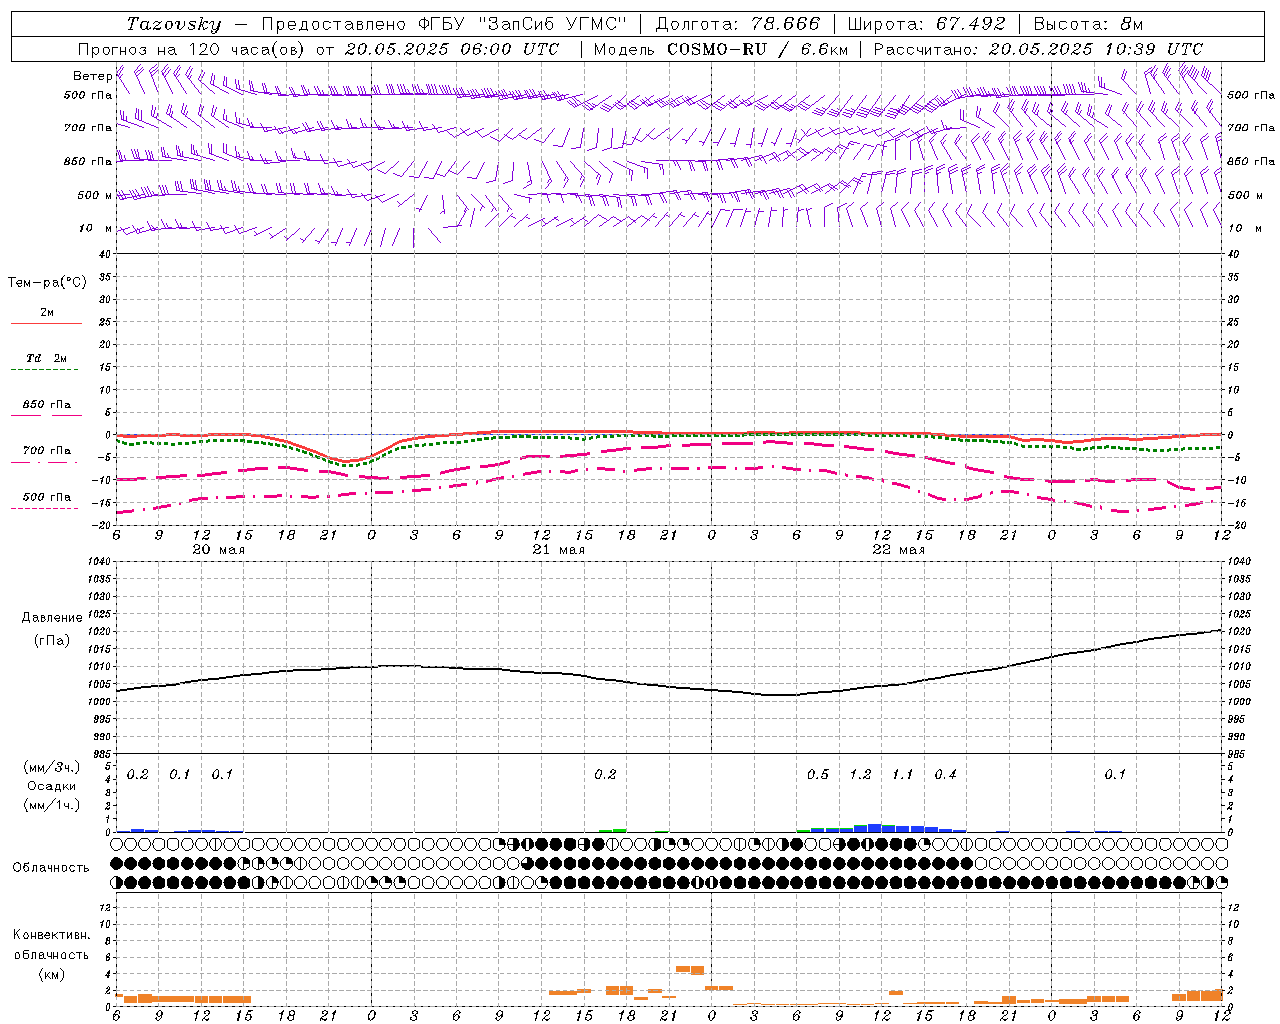Click the peak blue precipitation bar
The image size is (1280, 1024).
[x=875, y=828]
